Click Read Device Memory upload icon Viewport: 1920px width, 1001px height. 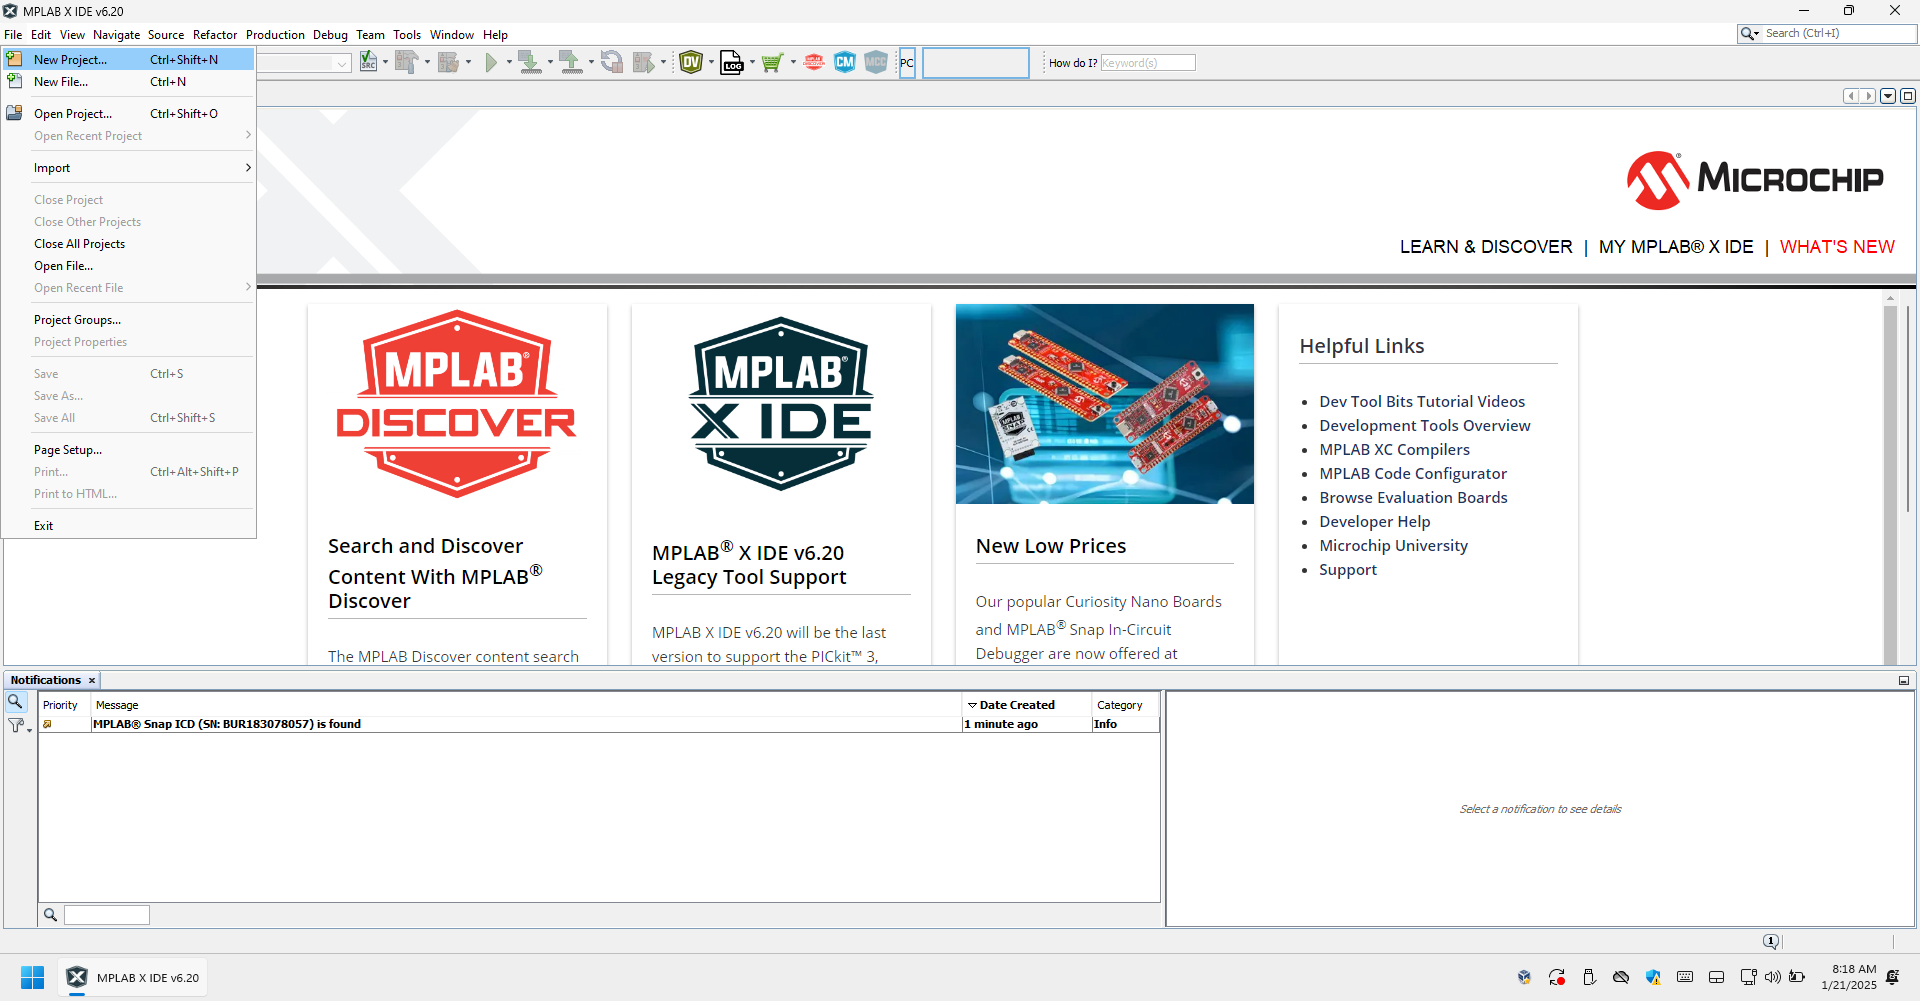[x=570, y=62]
